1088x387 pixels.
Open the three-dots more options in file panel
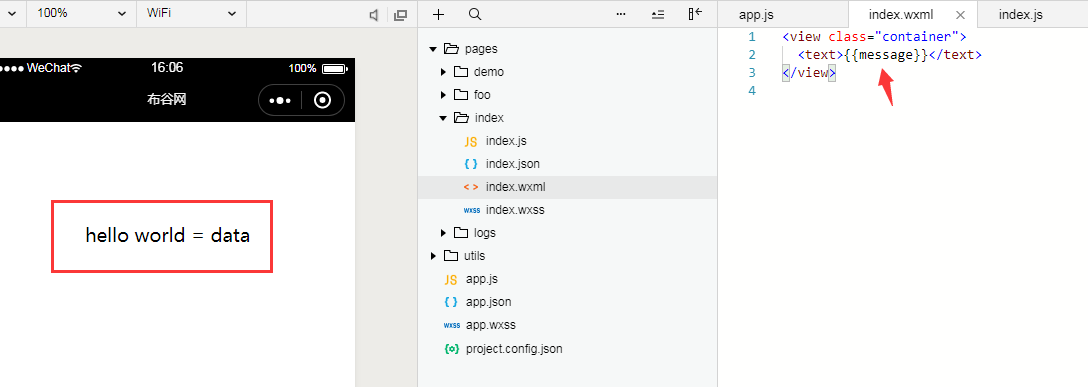[621, 14]
